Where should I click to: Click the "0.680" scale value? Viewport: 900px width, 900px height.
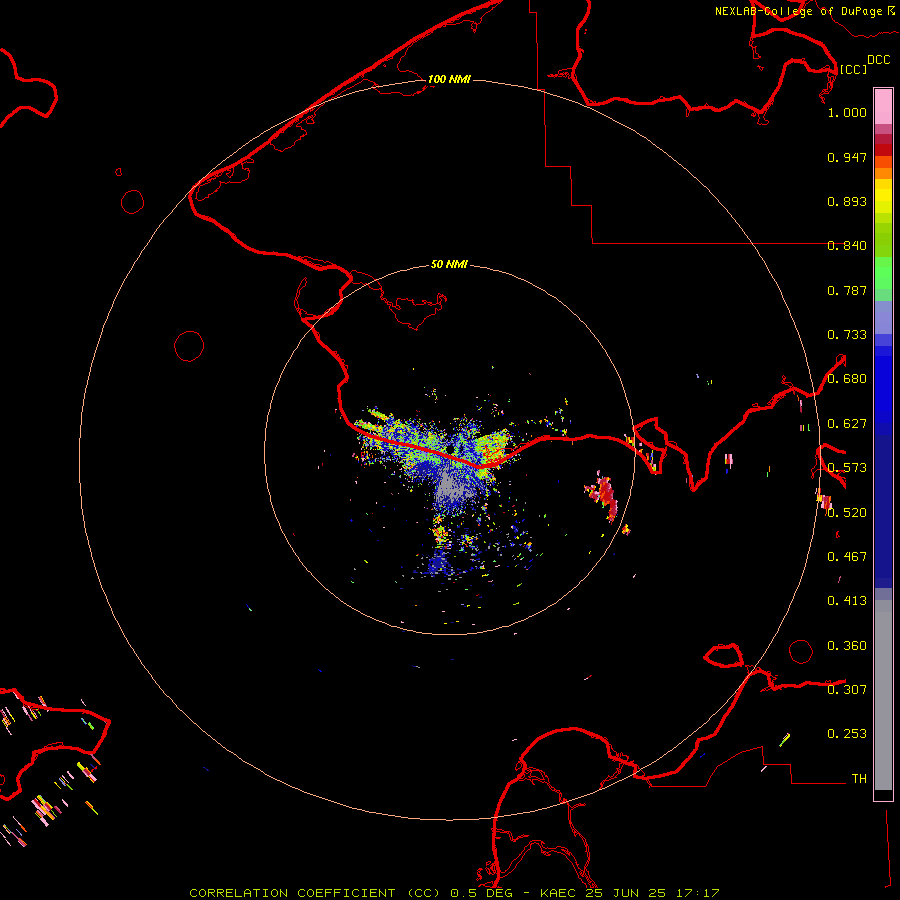point(847,379)
